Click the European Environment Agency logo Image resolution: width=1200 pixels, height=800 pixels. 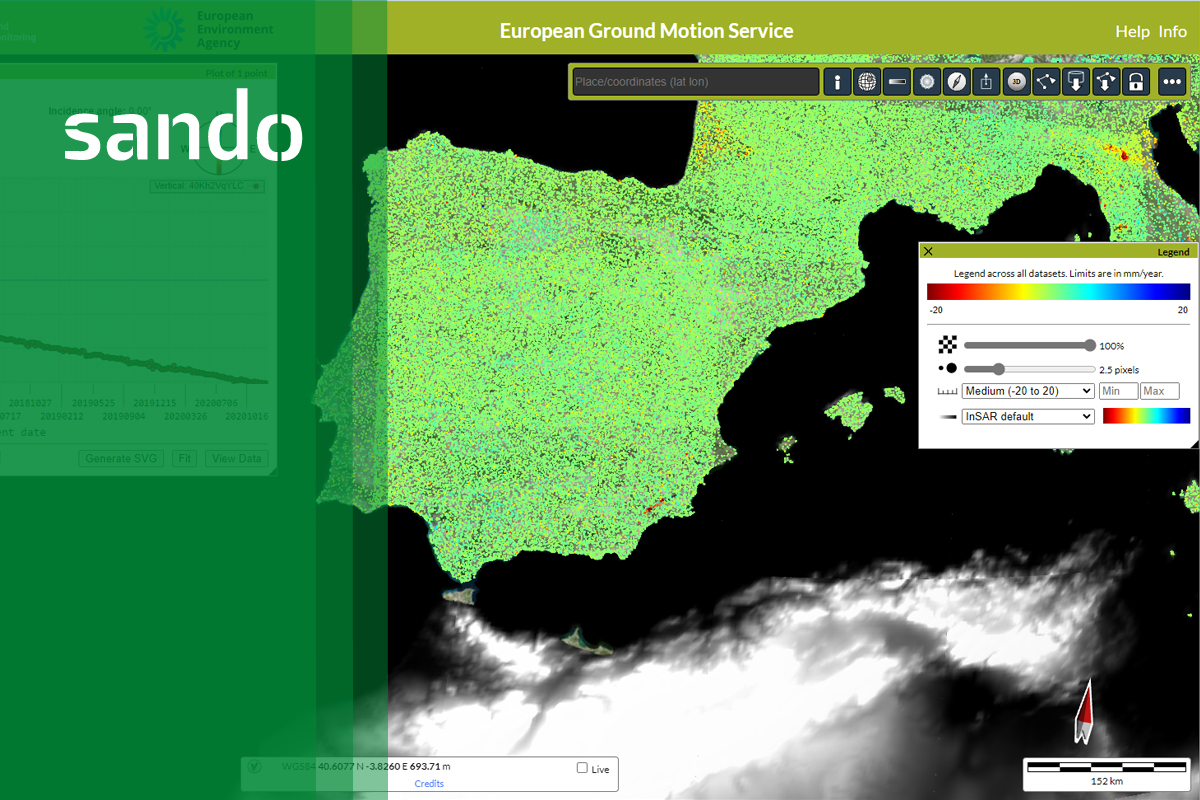tap(208, 29)
